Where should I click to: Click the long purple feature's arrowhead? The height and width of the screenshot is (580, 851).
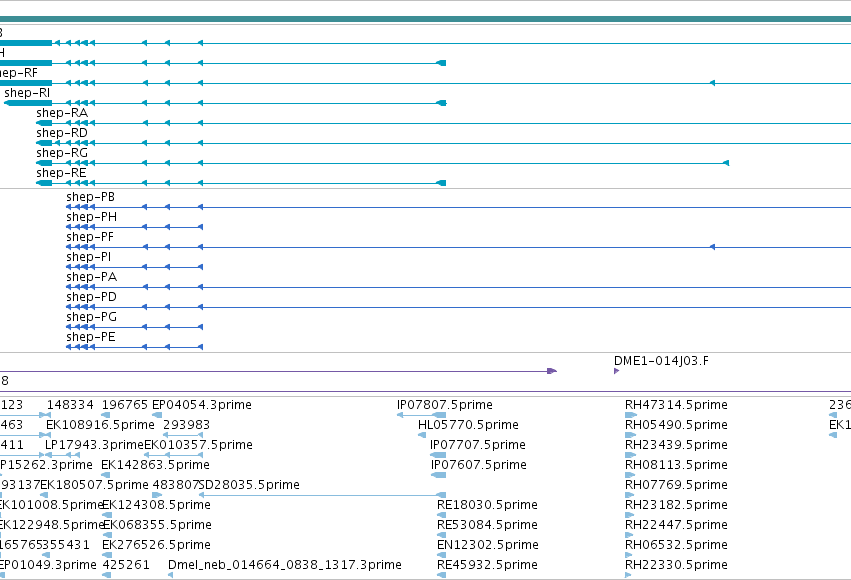[552, 371]
